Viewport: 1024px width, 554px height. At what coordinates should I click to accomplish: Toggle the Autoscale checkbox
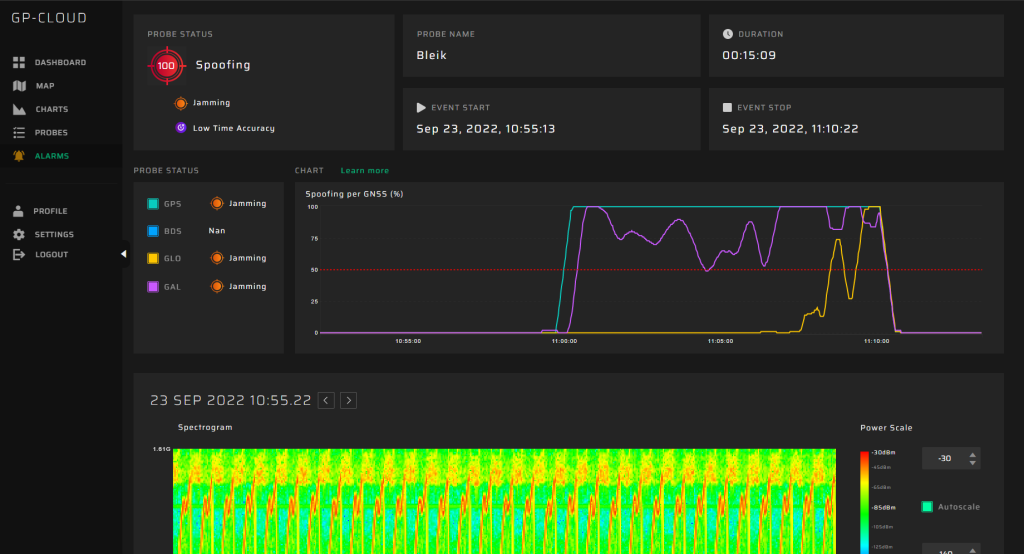point(927,507)
